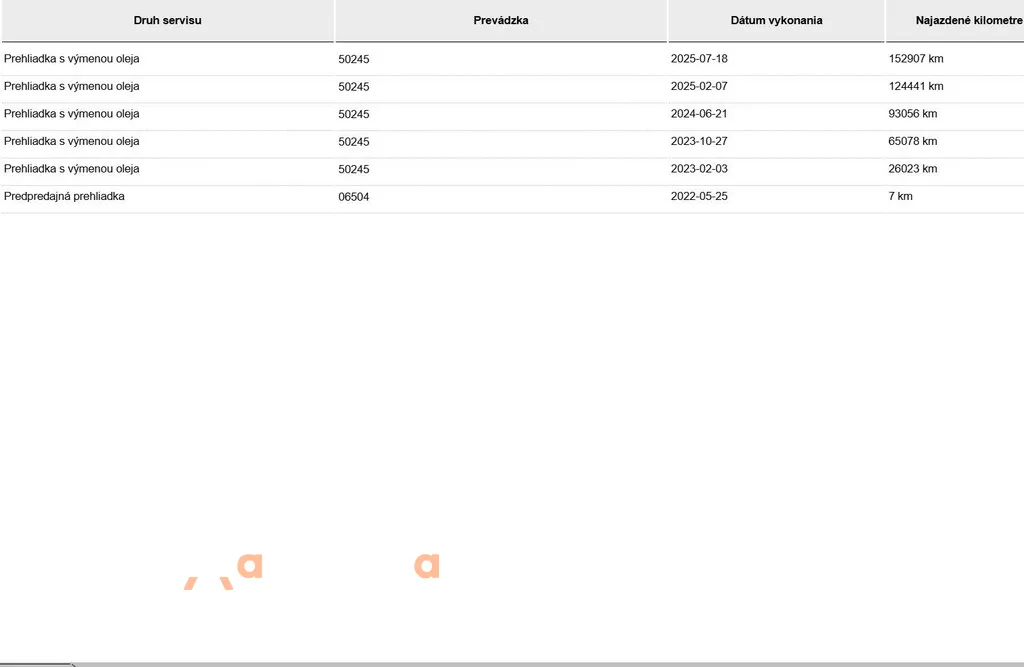Click the 2024-06-21 date cell

click(699, 114)
